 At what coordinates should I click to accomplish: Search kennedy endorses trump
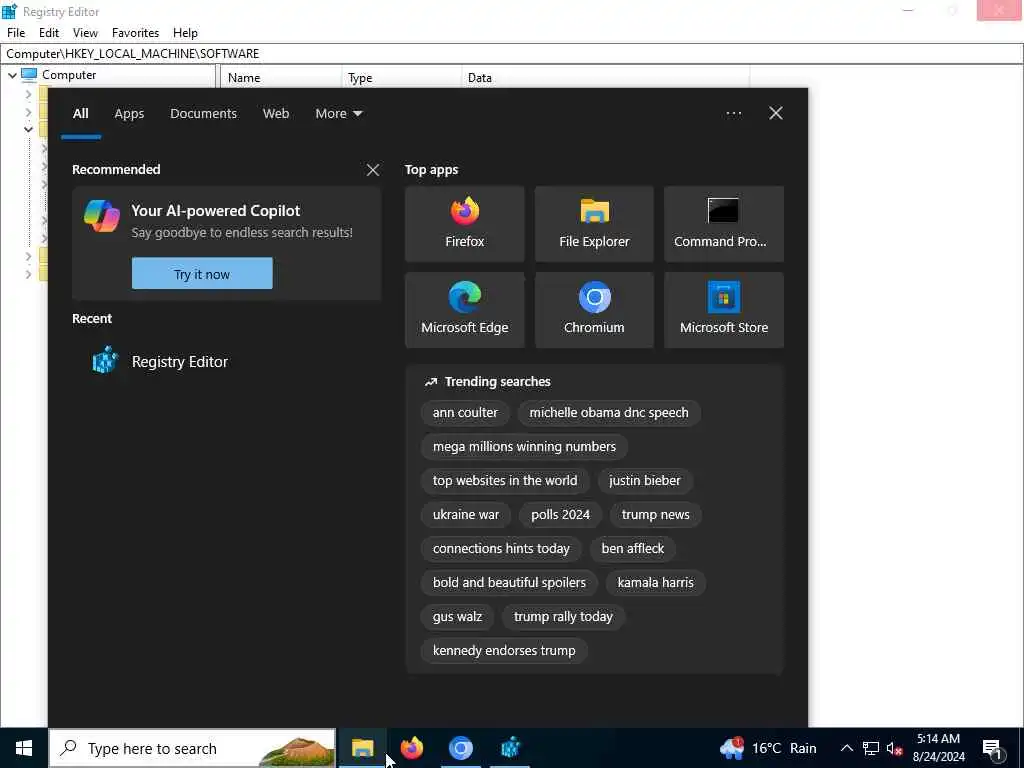(504, 650)
